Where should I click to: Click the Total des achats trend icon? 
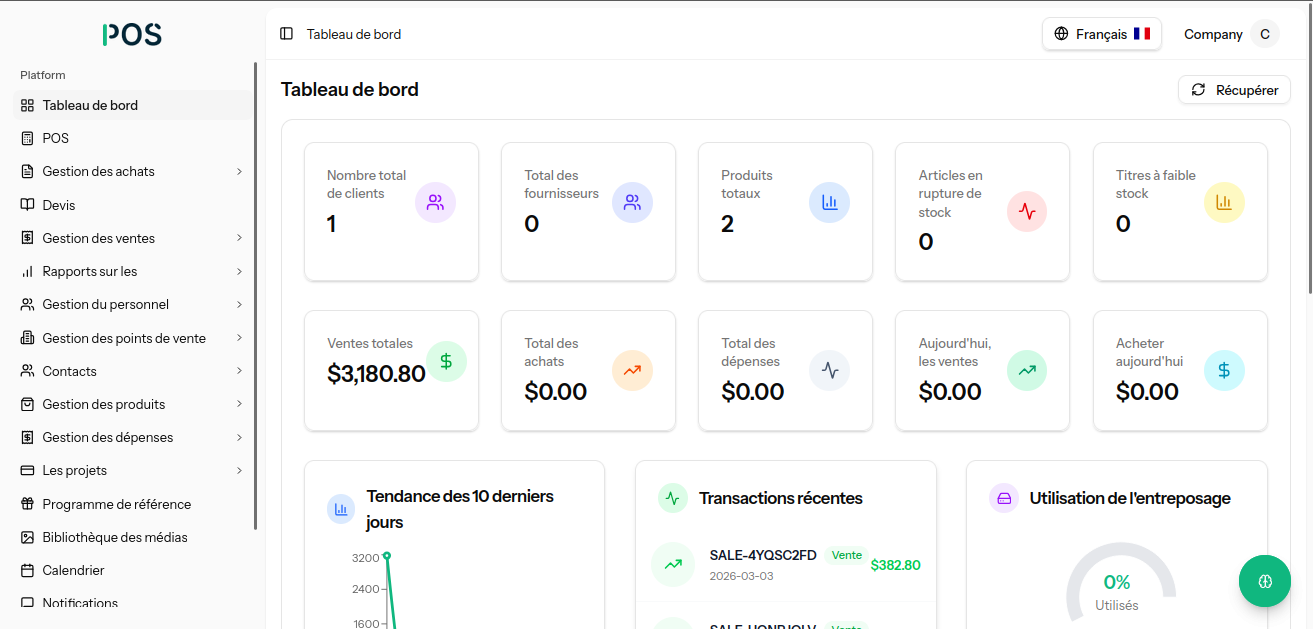pyautogui.click(x=632, y=371)
